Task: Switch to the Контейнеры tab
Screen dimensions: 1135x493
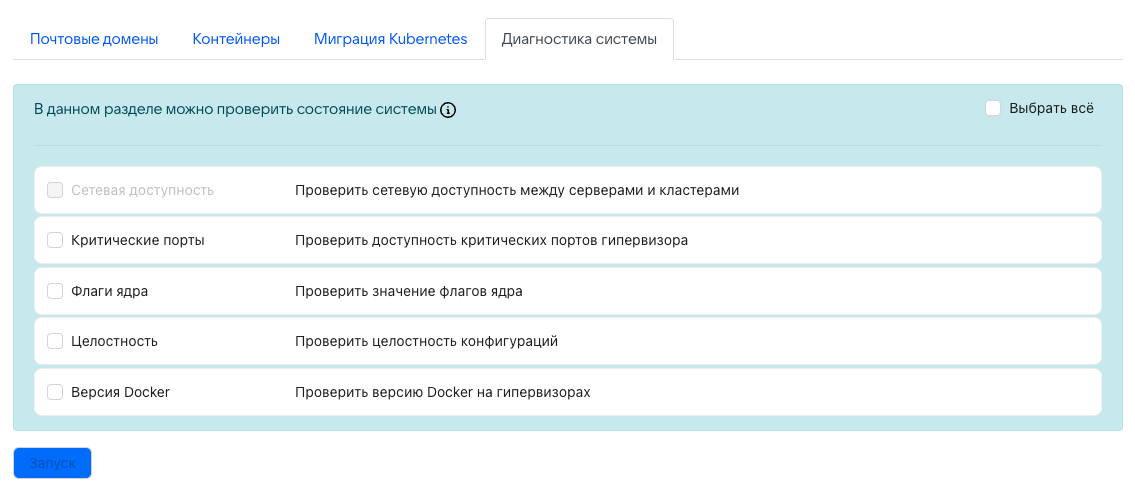Action: click(236, 40)
